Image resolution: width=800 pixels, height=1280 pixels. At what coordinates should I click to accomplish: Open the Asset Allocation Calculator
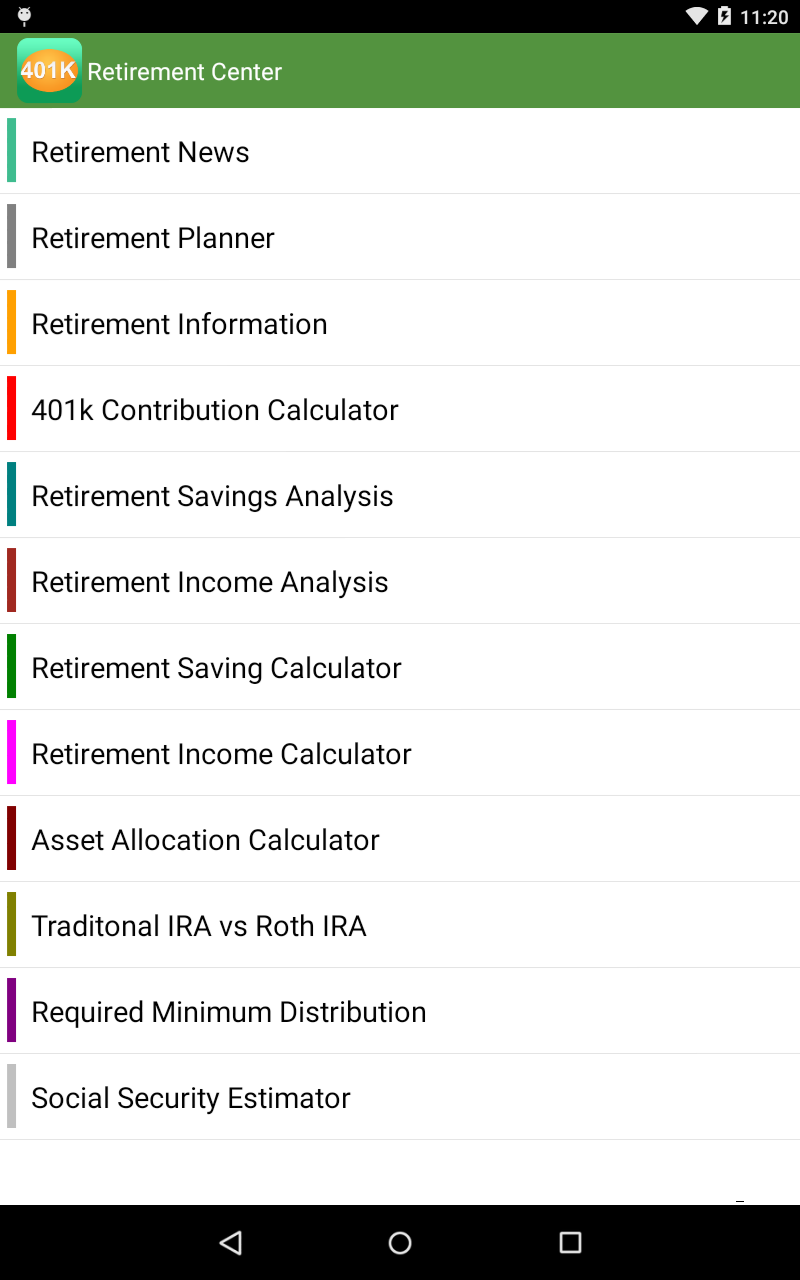click(205, 840)
